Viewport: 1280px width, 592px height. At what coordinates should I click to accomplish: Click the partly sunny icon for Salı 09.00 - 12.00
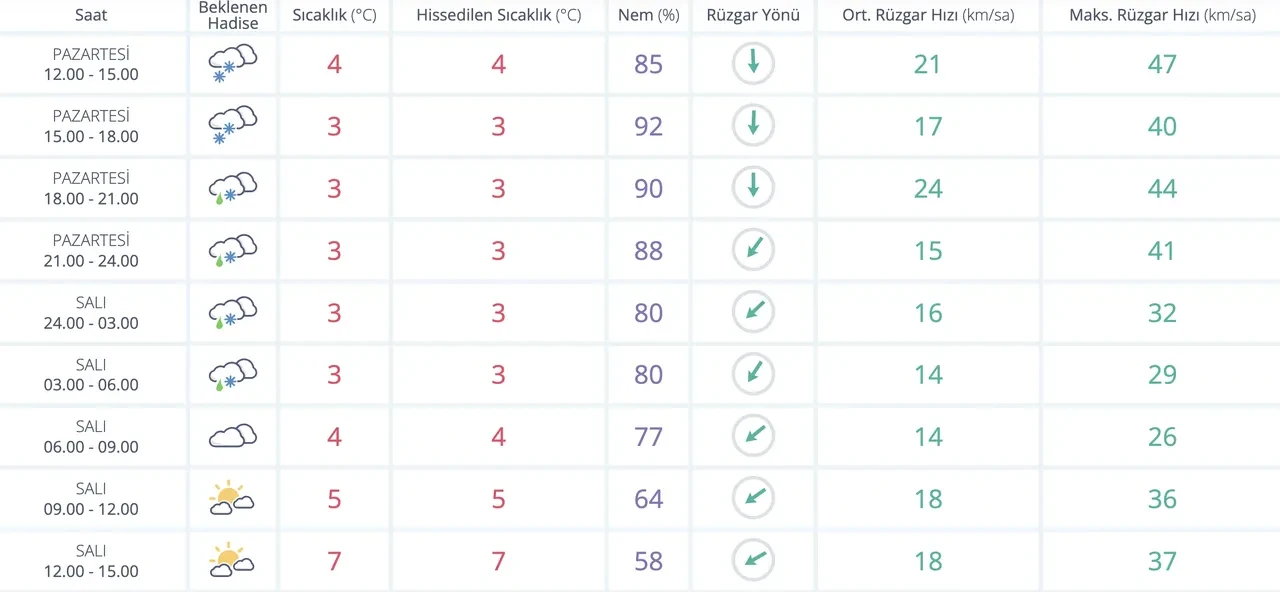click(x=232, y=498)
